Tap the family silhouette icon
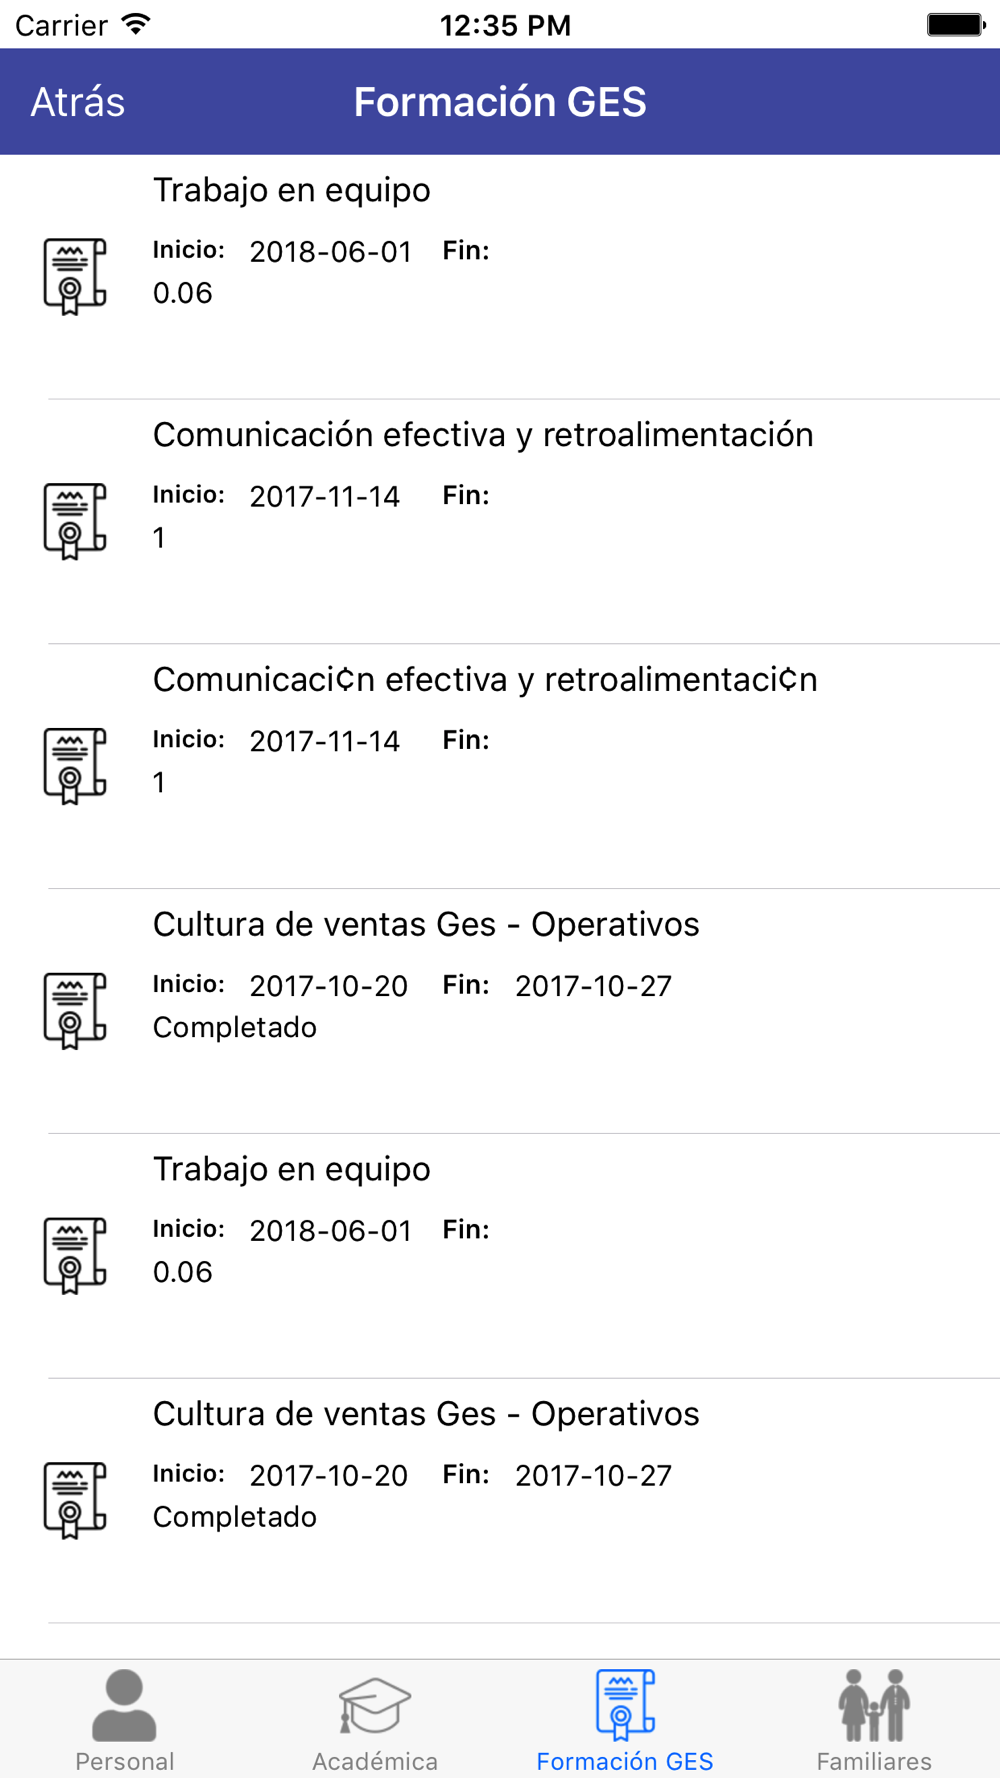This screenshot has height=1778, width=1000. tap(874, 1705)
